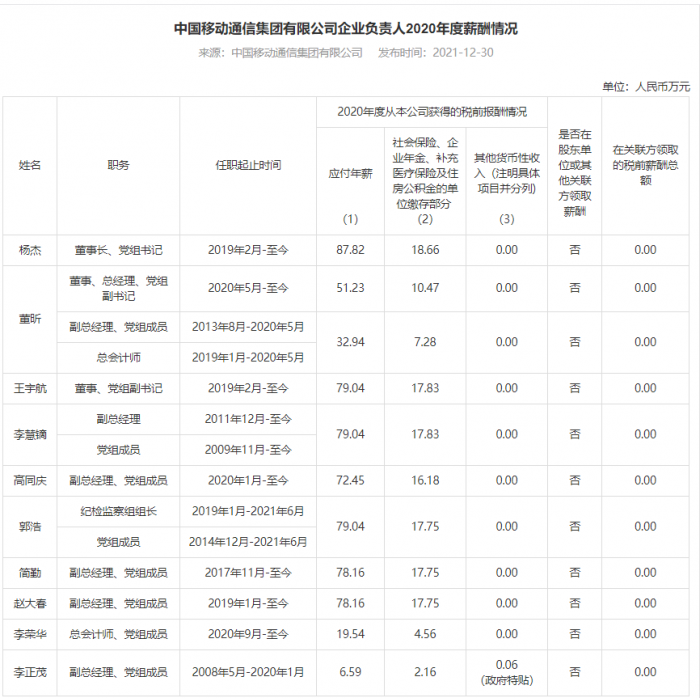
Task: Click the term 2019年1月-2020年5月
Action: click(x=248, y=357)
